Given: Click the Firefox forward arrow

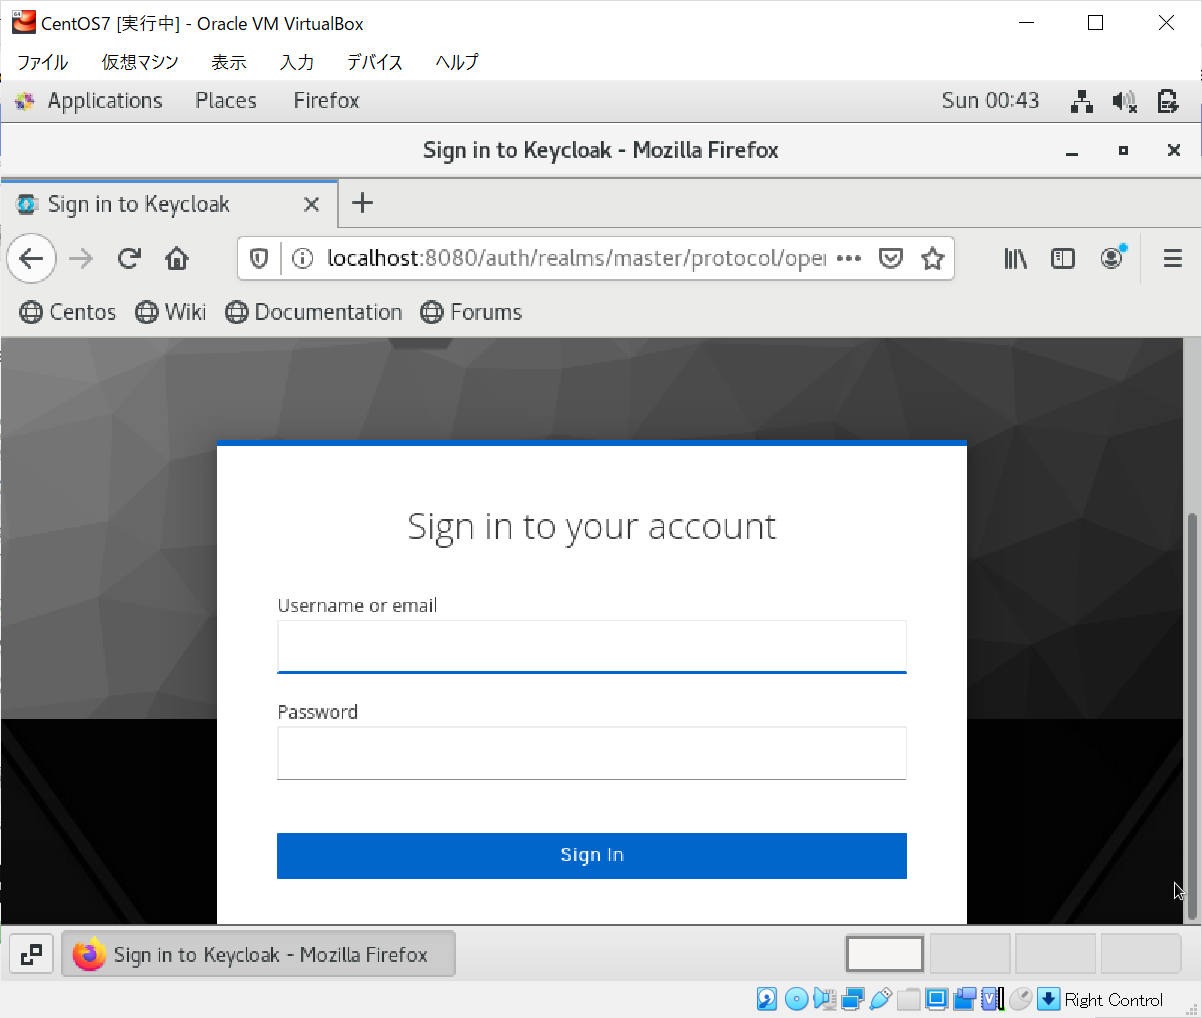Looking at the screenshot, I should (81, 259).
